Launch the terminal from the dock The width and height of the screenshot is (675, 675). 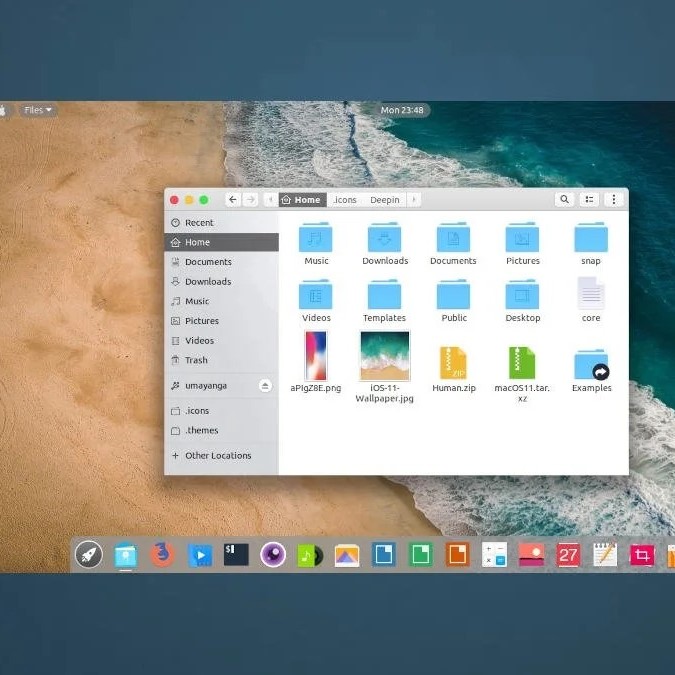coord(236,554)
